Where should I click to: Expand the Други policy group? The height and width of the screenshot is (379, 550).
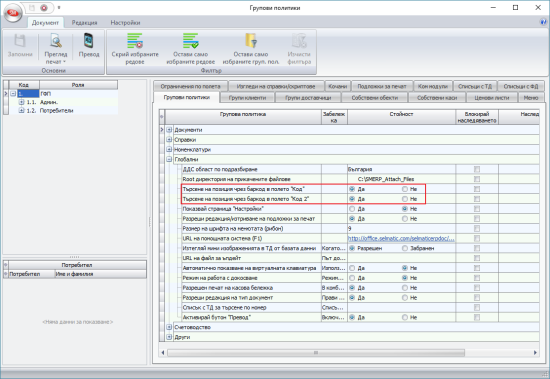click(169, 337)
